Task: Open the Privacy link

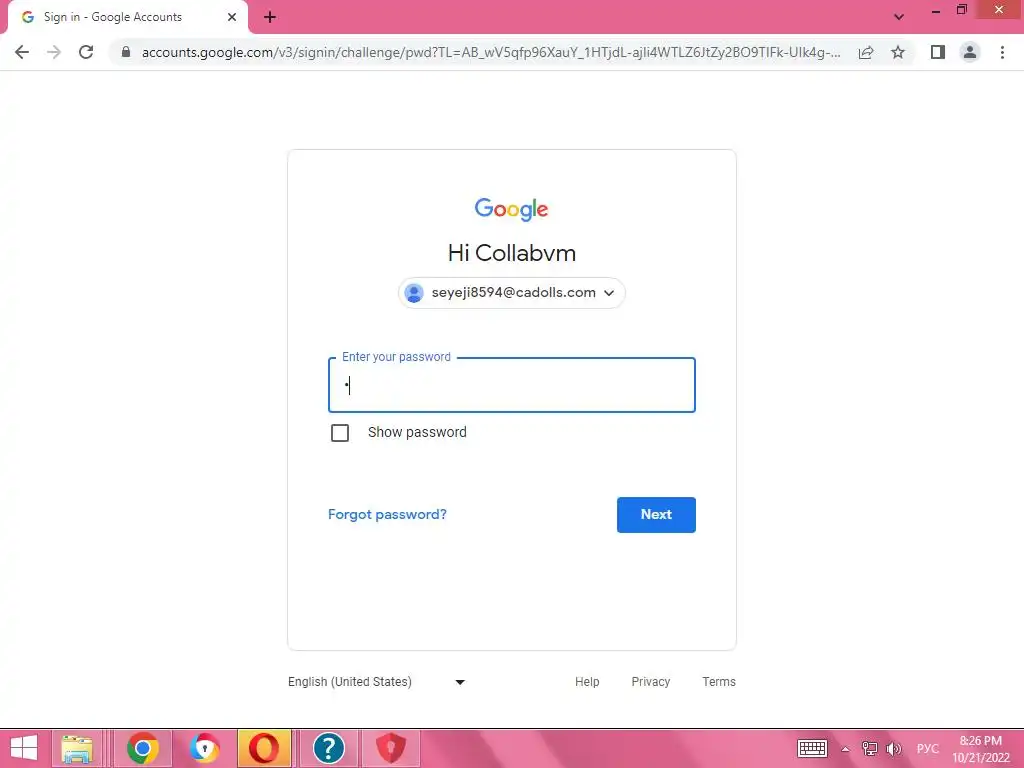Action: tap(650, 682)
